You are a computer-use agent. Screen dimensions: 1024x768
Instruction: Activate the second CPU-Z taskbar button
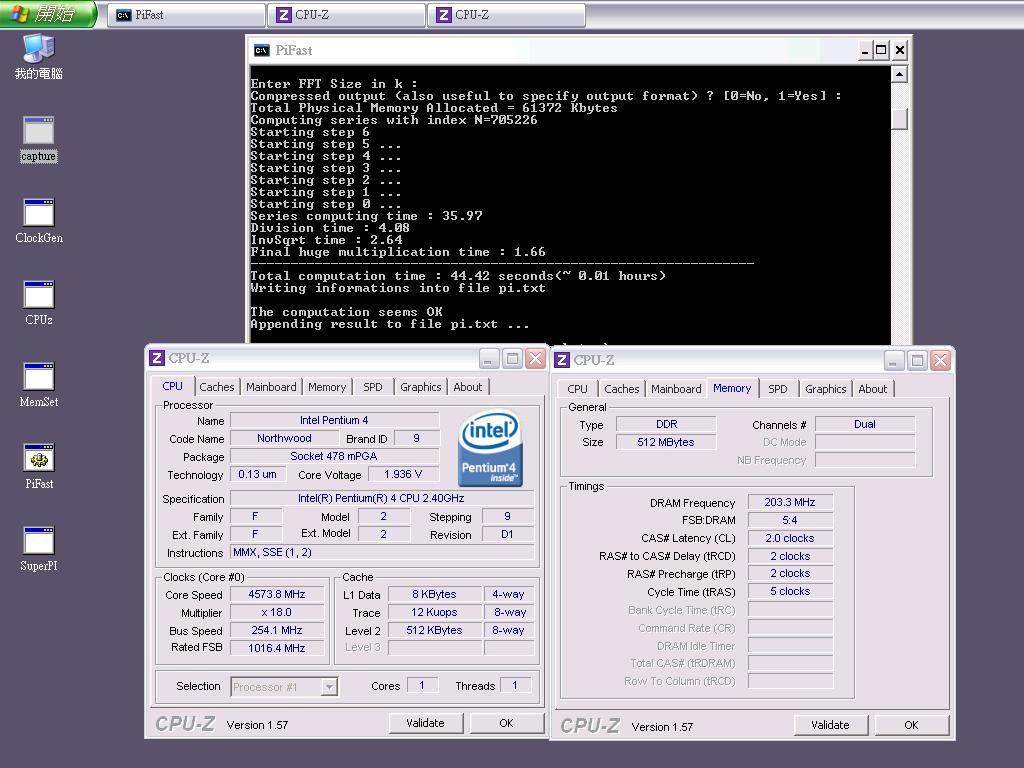pyautogui.click(x=507, y=15)
